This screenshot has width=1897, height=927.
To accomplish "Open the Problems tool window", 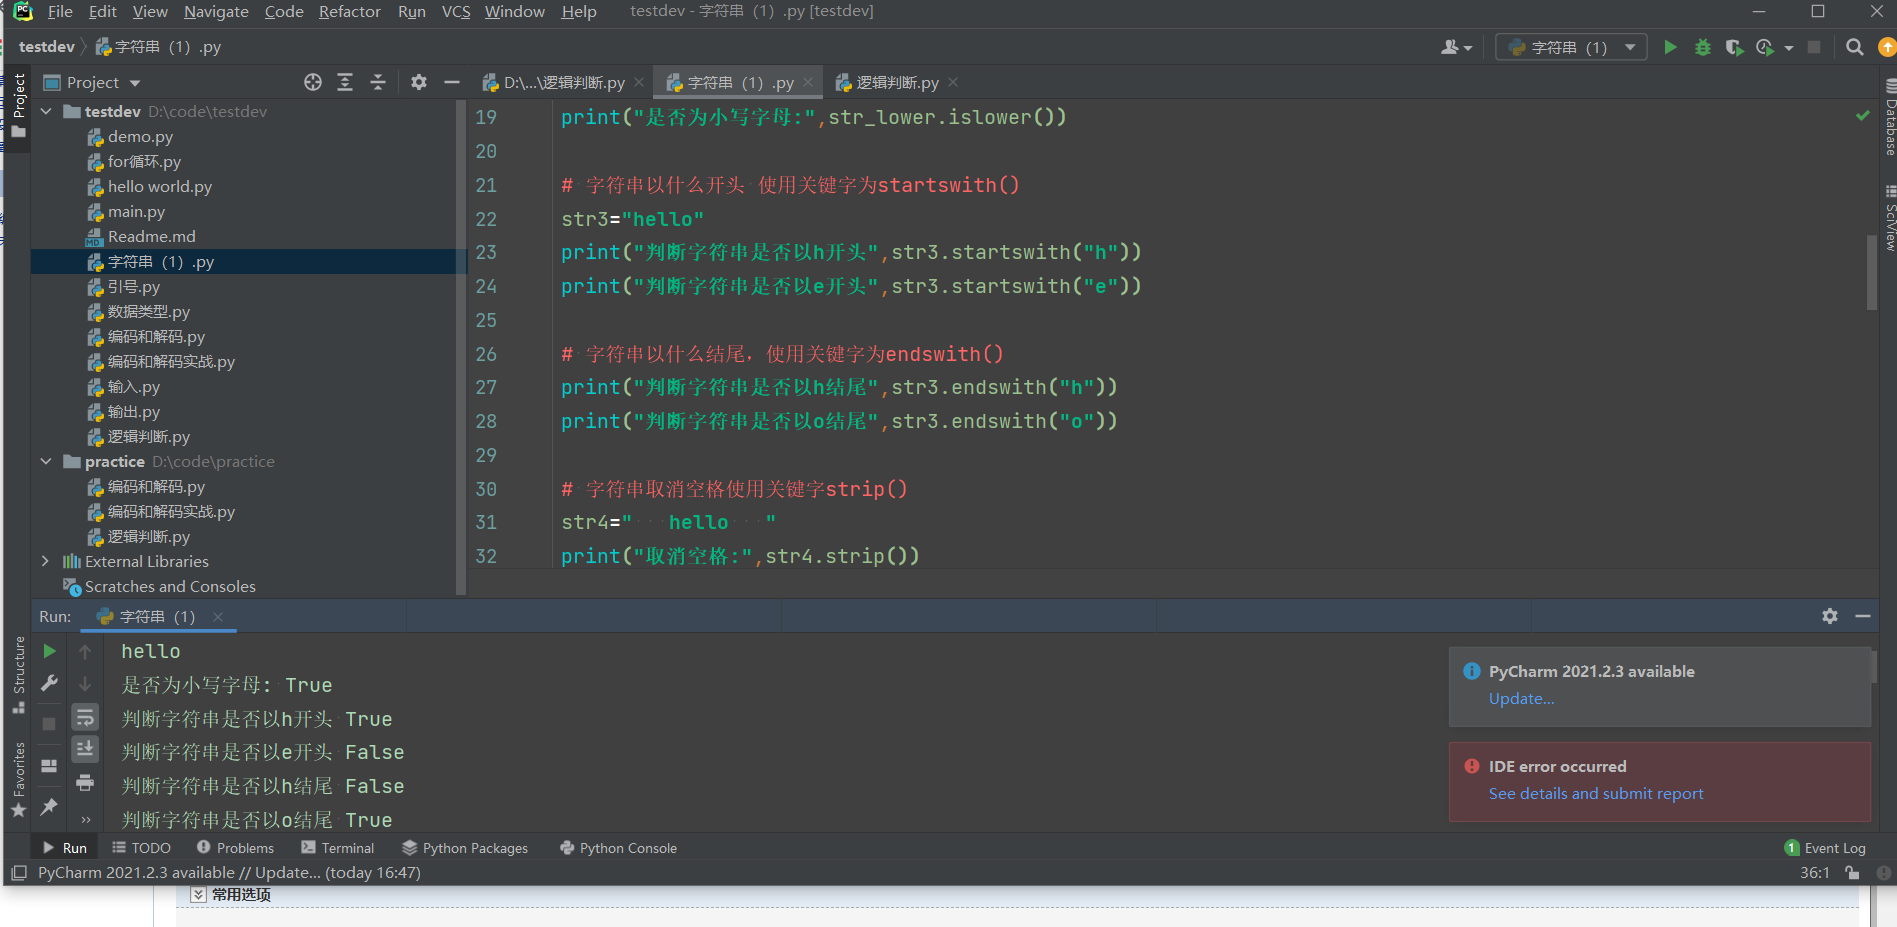I will pyautogui.click(x=235, y=848).
